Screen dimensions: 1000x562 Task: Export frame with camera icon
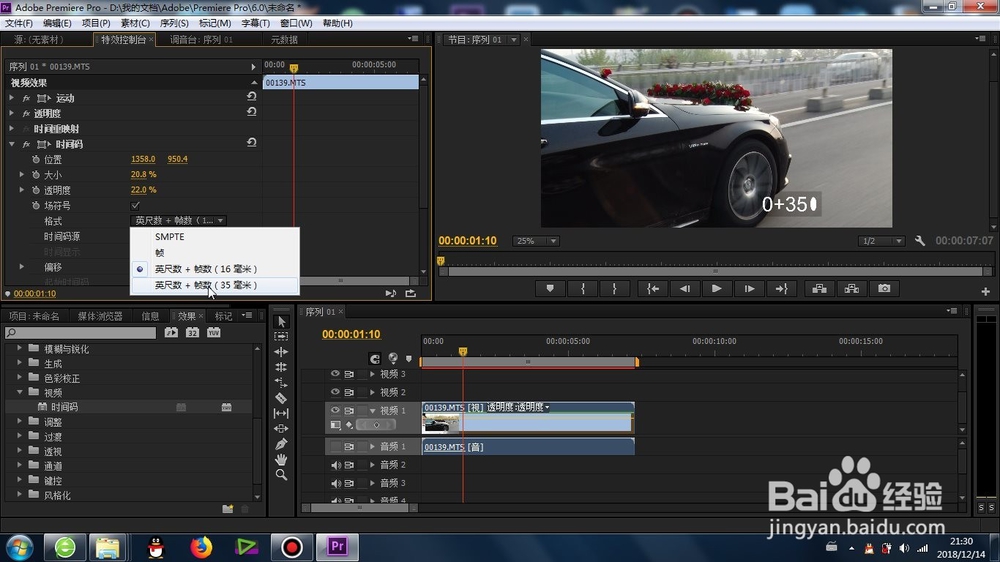(x=884, y=289)
